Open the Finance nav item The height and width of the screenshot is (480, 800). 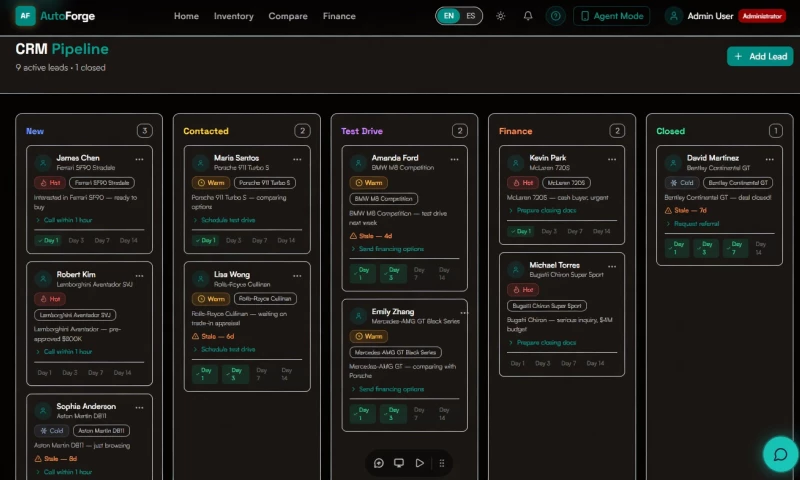[339, 16]
